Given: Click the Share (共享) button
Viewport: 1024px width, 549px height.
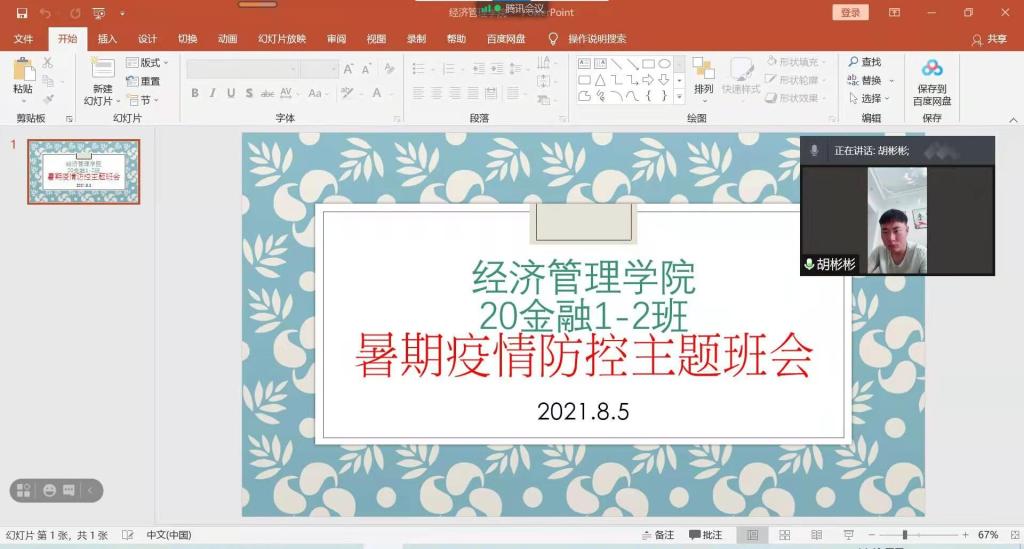Looking at the screenshot, I should [989, 39].
